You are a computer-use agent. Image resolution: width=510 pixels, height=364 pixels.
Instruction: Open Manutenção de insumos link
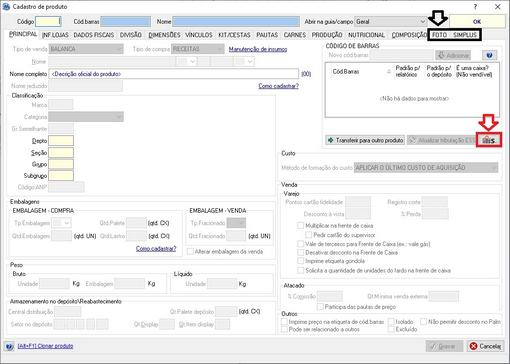point(258,49)
